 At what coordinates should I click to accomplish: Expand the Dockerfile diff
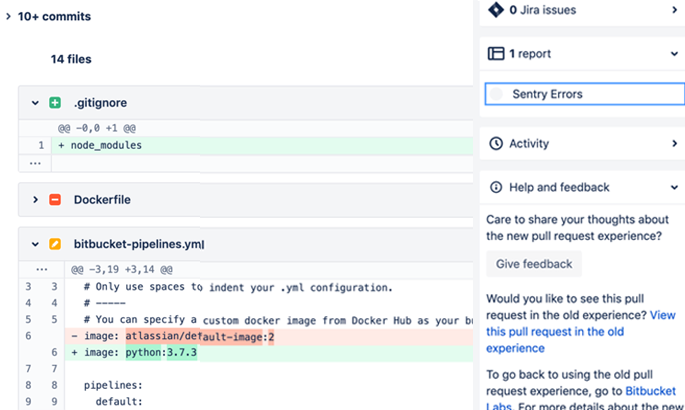tap(35, 200)
